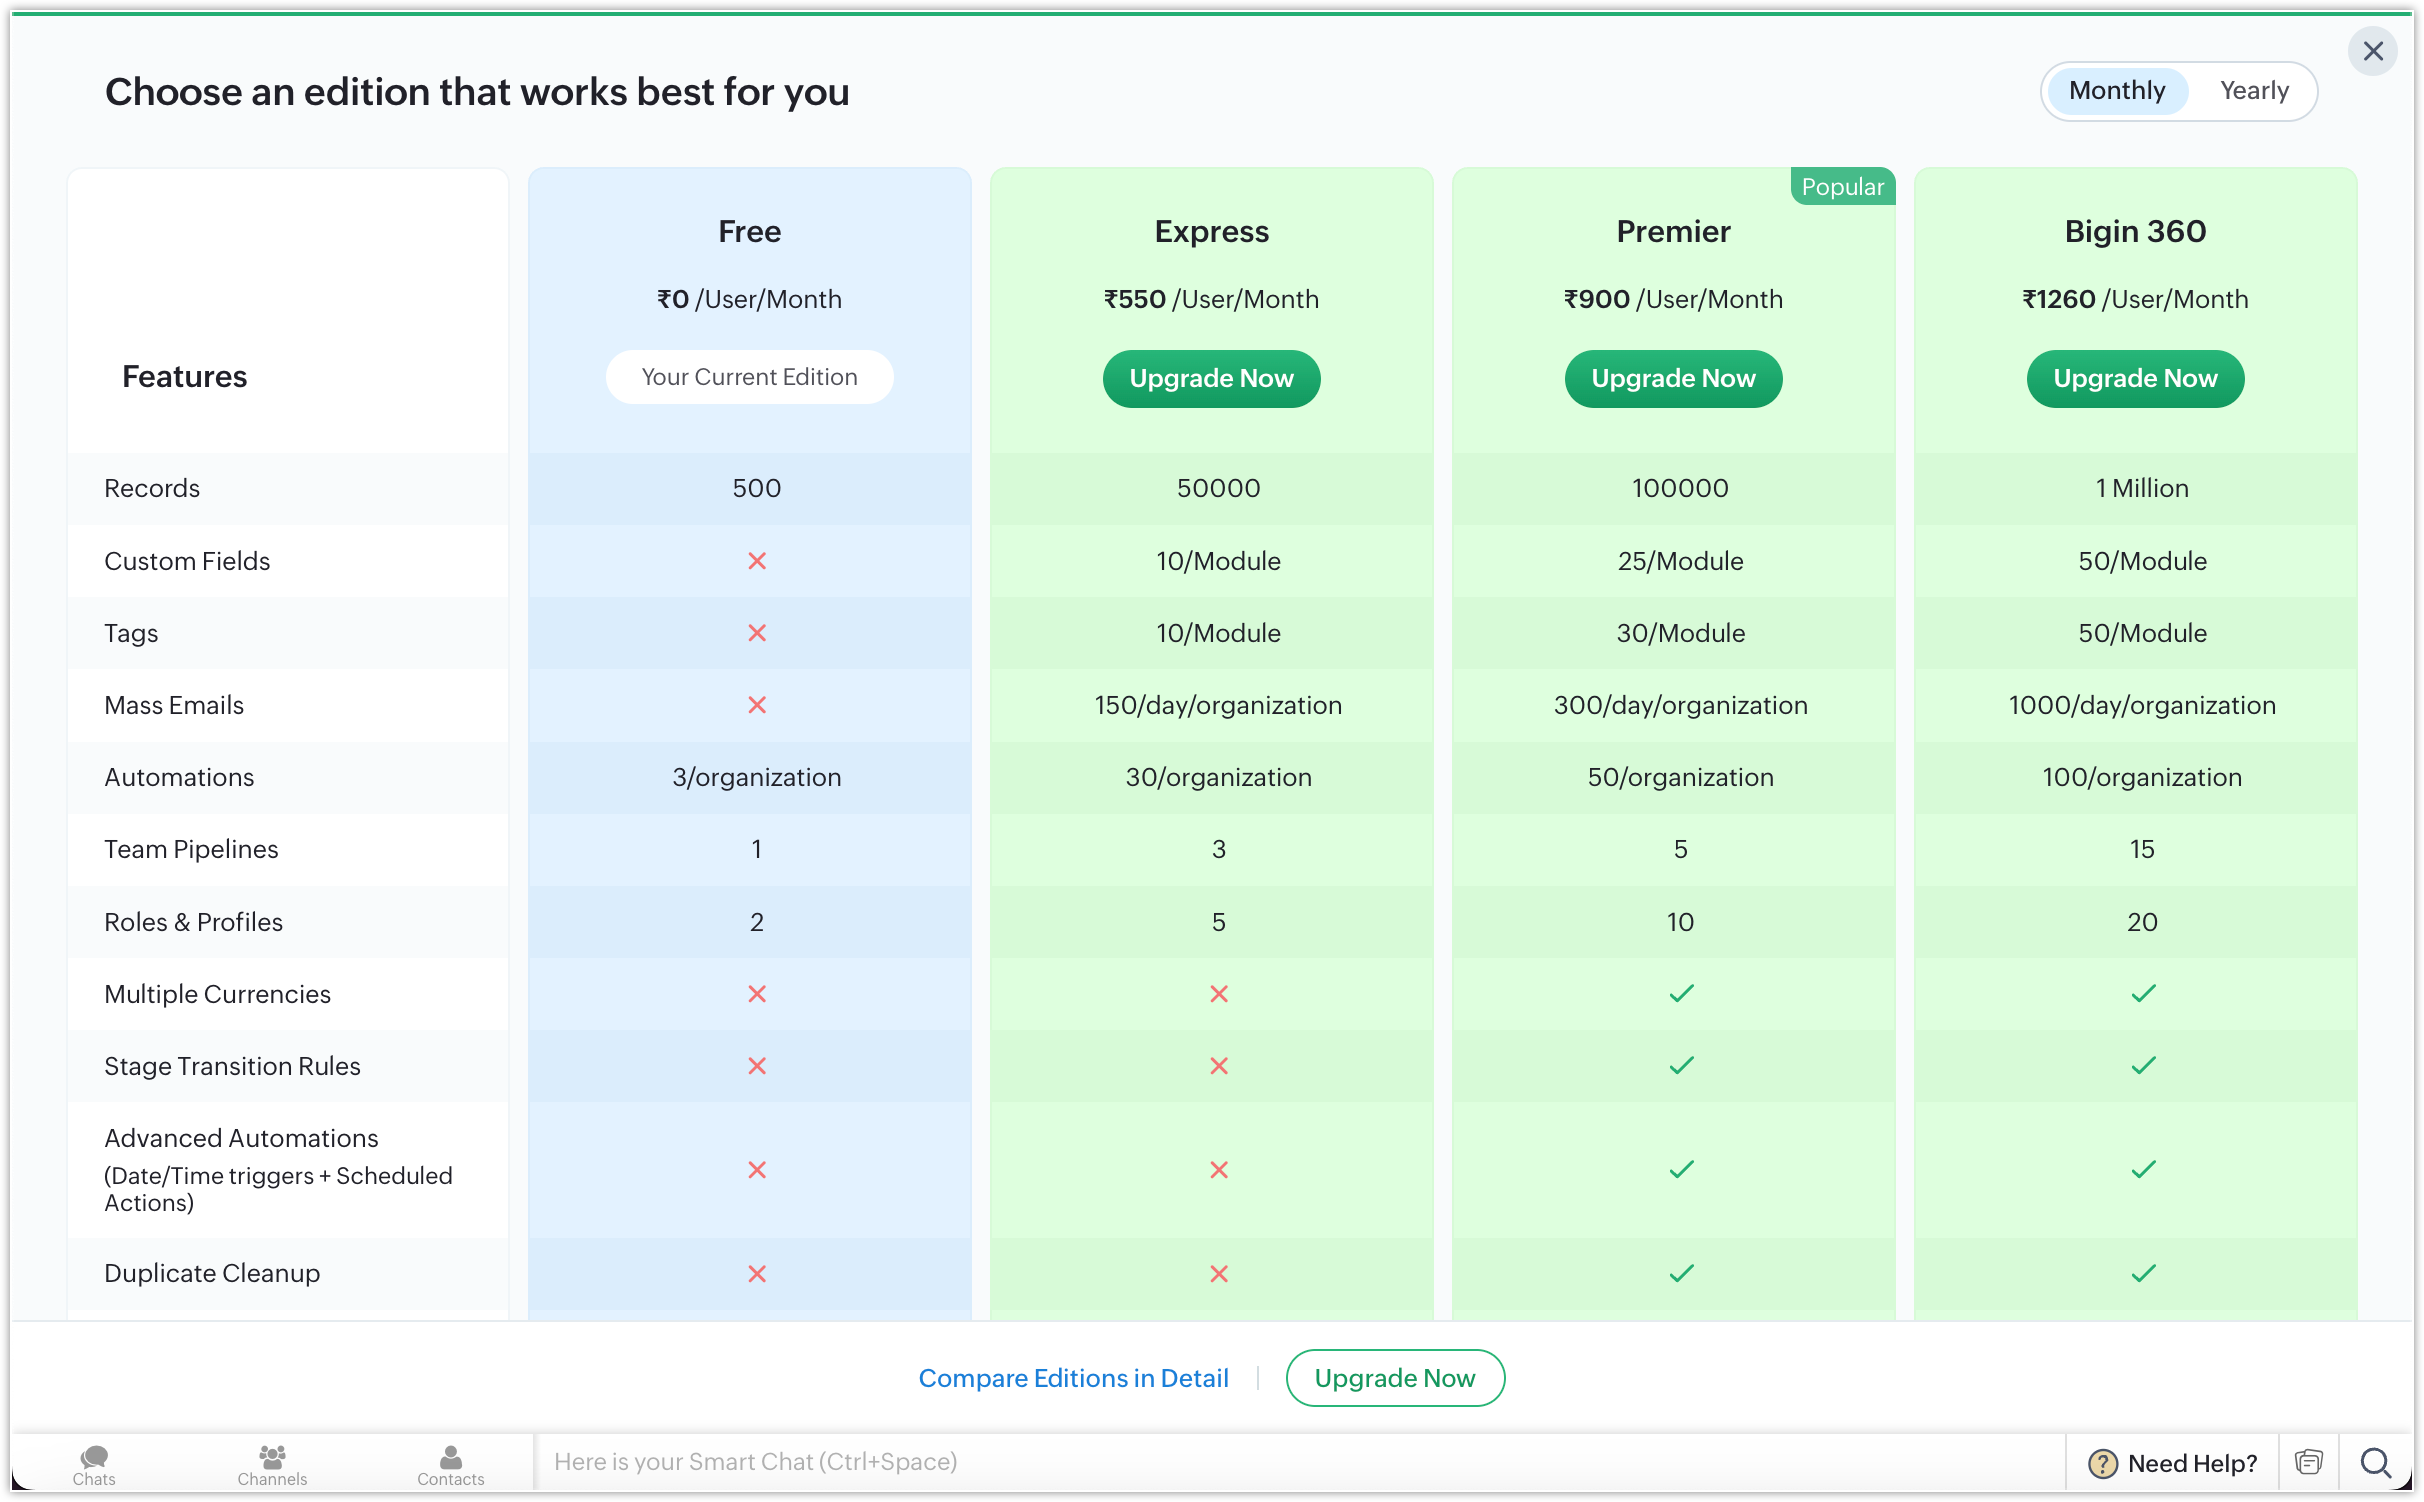Click the Express Duplicate Cleanup cross icon
Image resolution: width=2424 pixels, height=1502 pixels.
(x=1218, y=1273)
